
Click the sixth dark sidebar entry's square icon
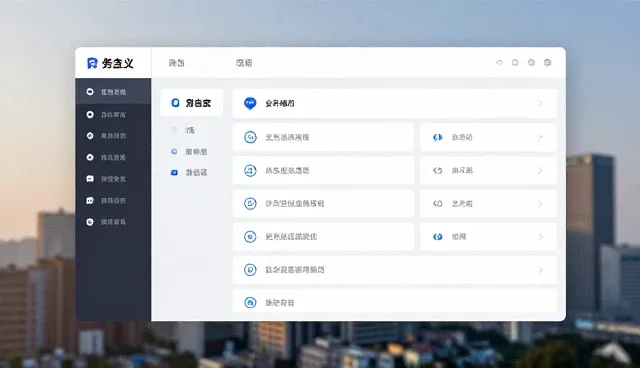pos(90,200)
